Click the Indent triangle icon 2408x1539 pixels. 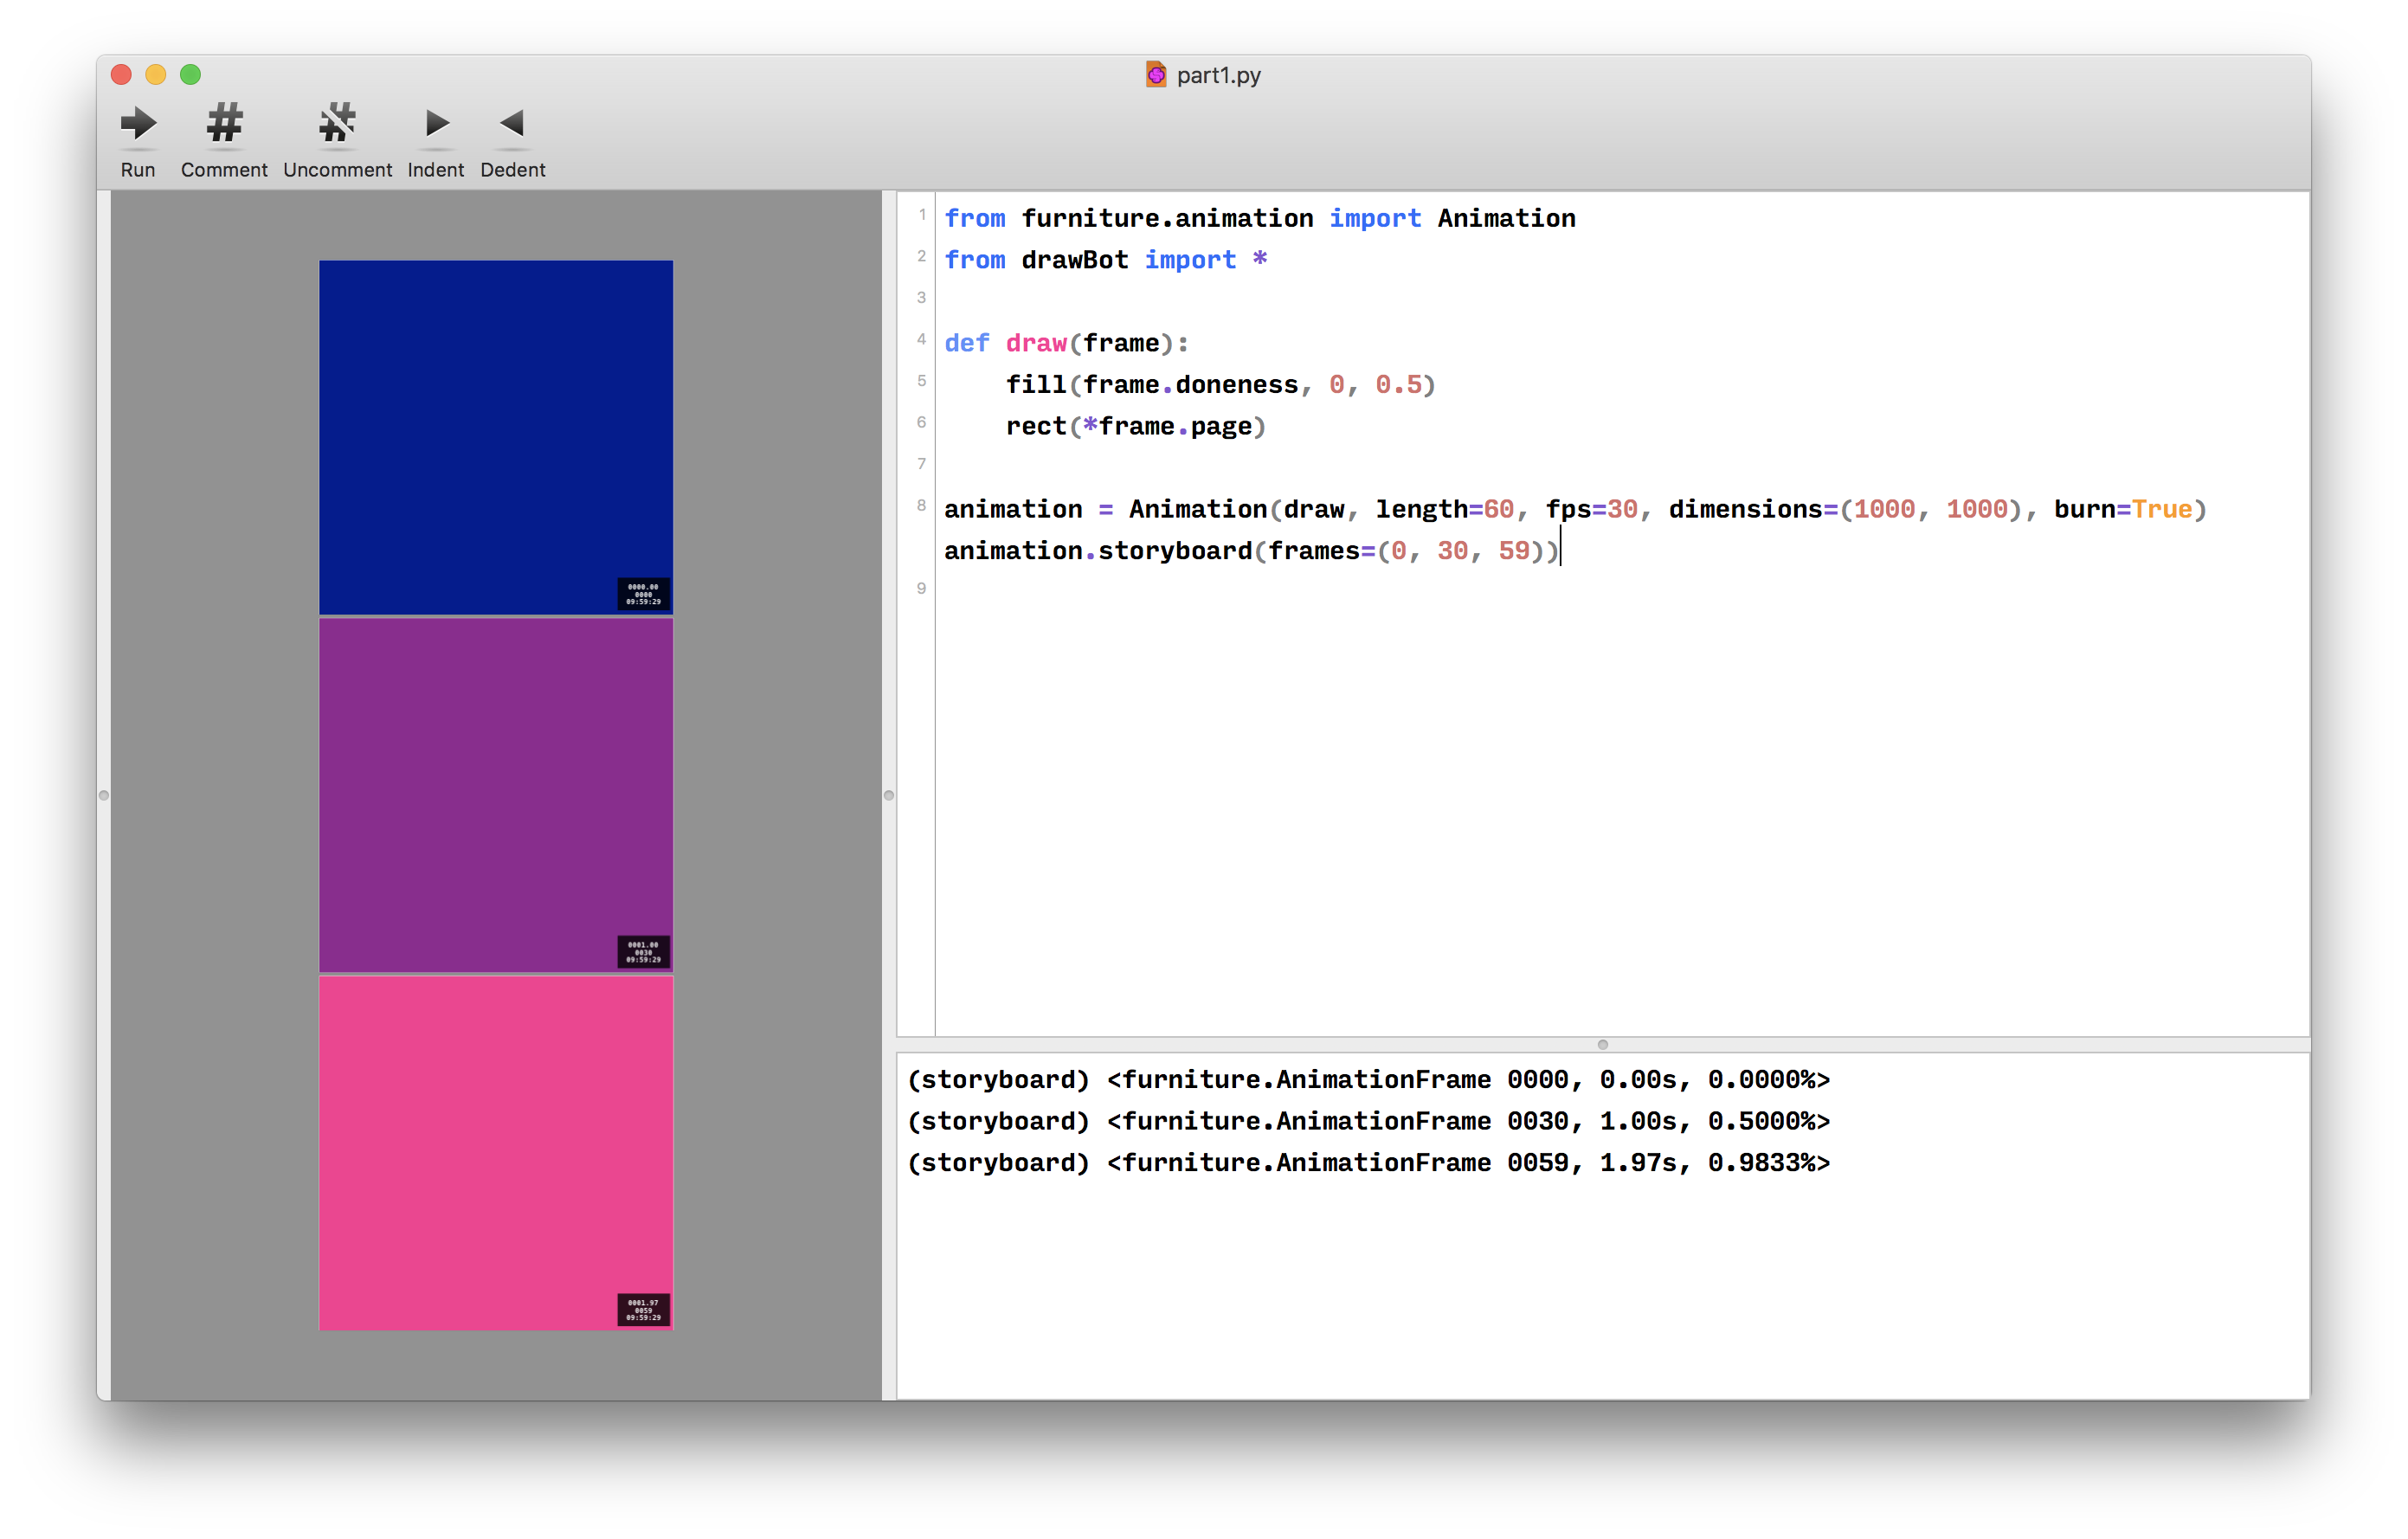436,124
